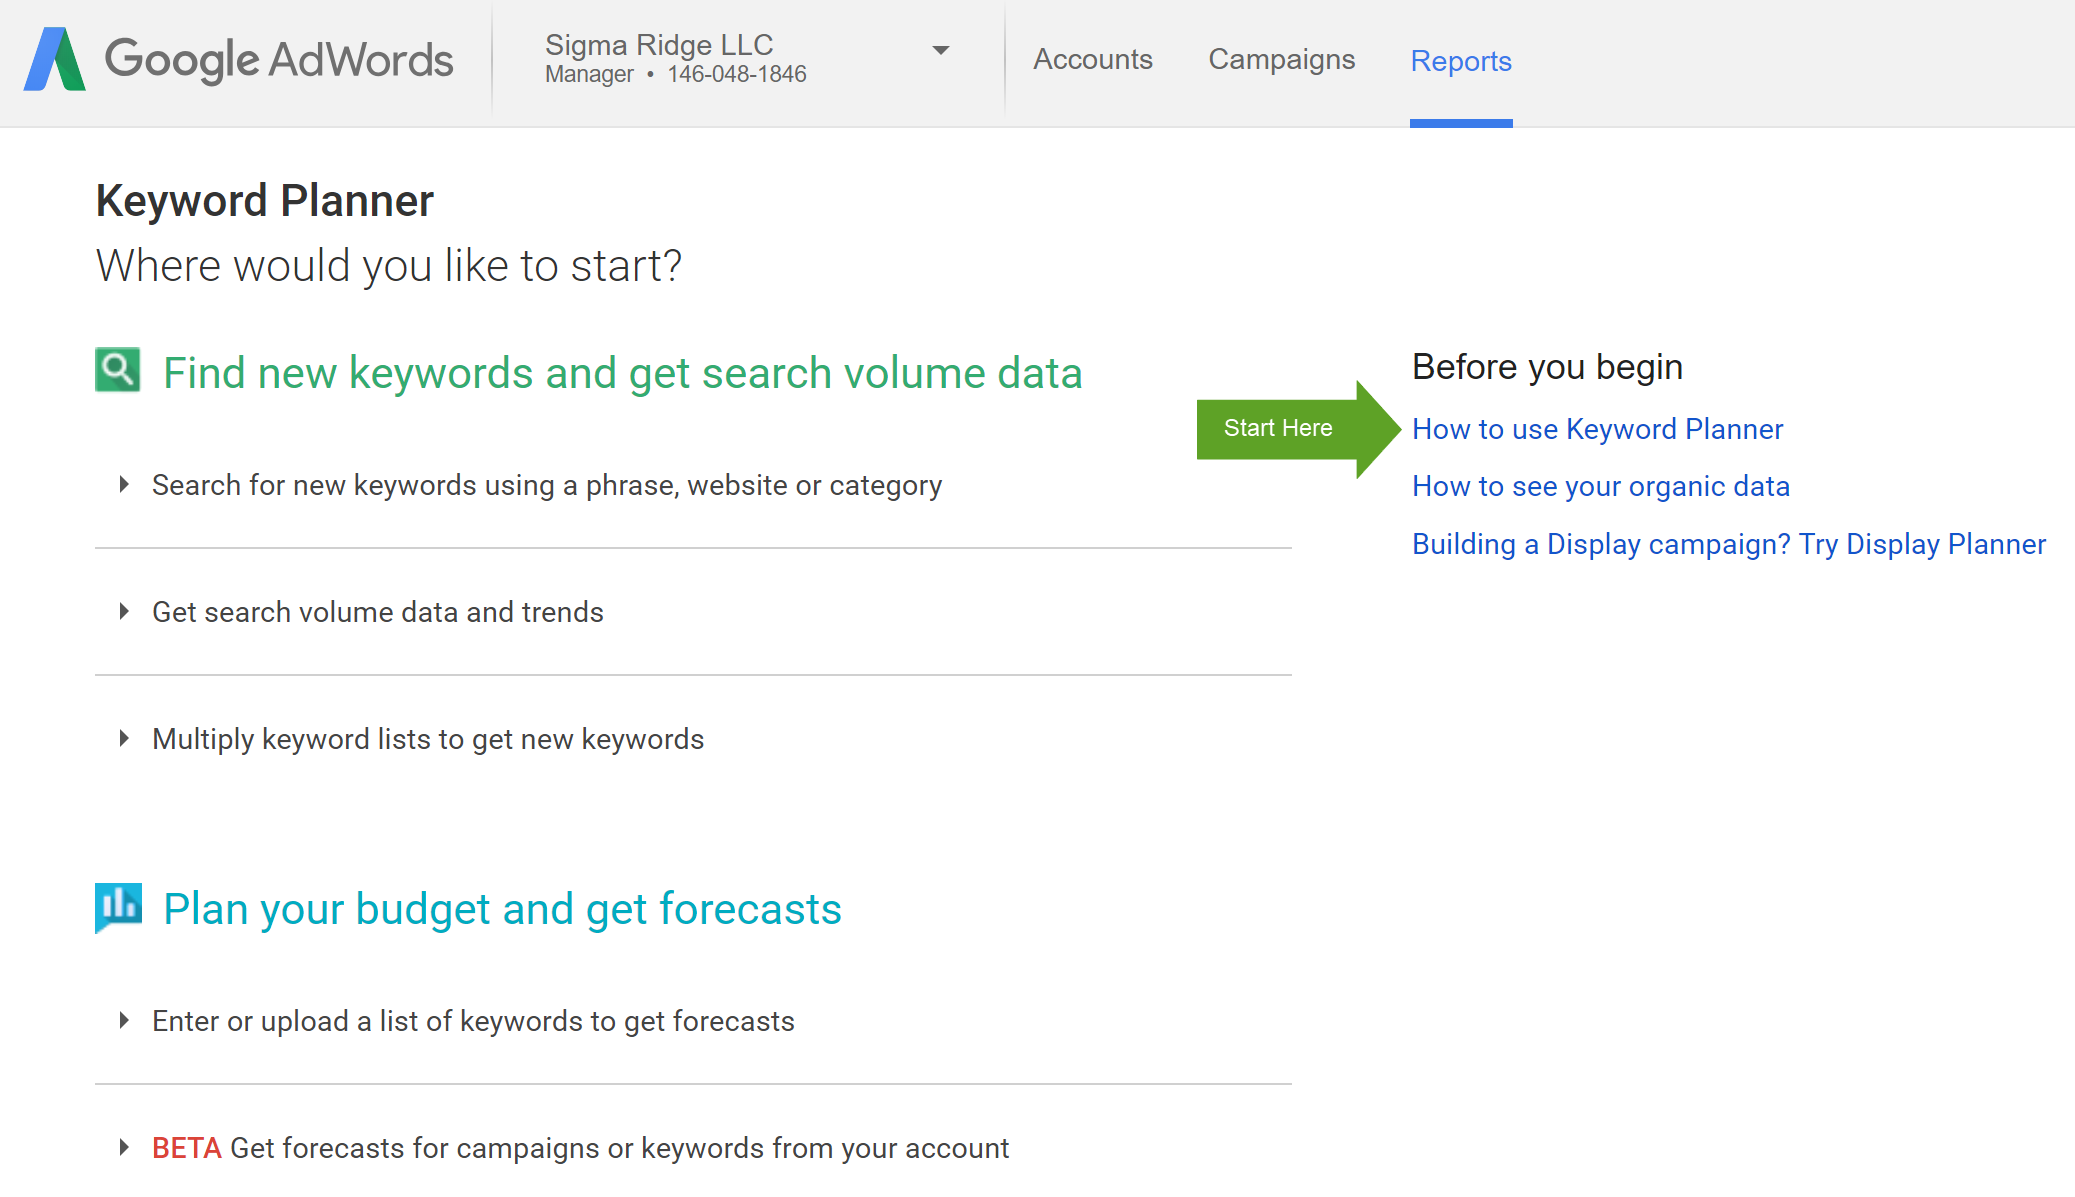The width and height of the screenshot is (2075, 1197).
Task: Expand triangle beside BETA Get forecasts
Action: pyautogui.click(x=124, y=1148)
